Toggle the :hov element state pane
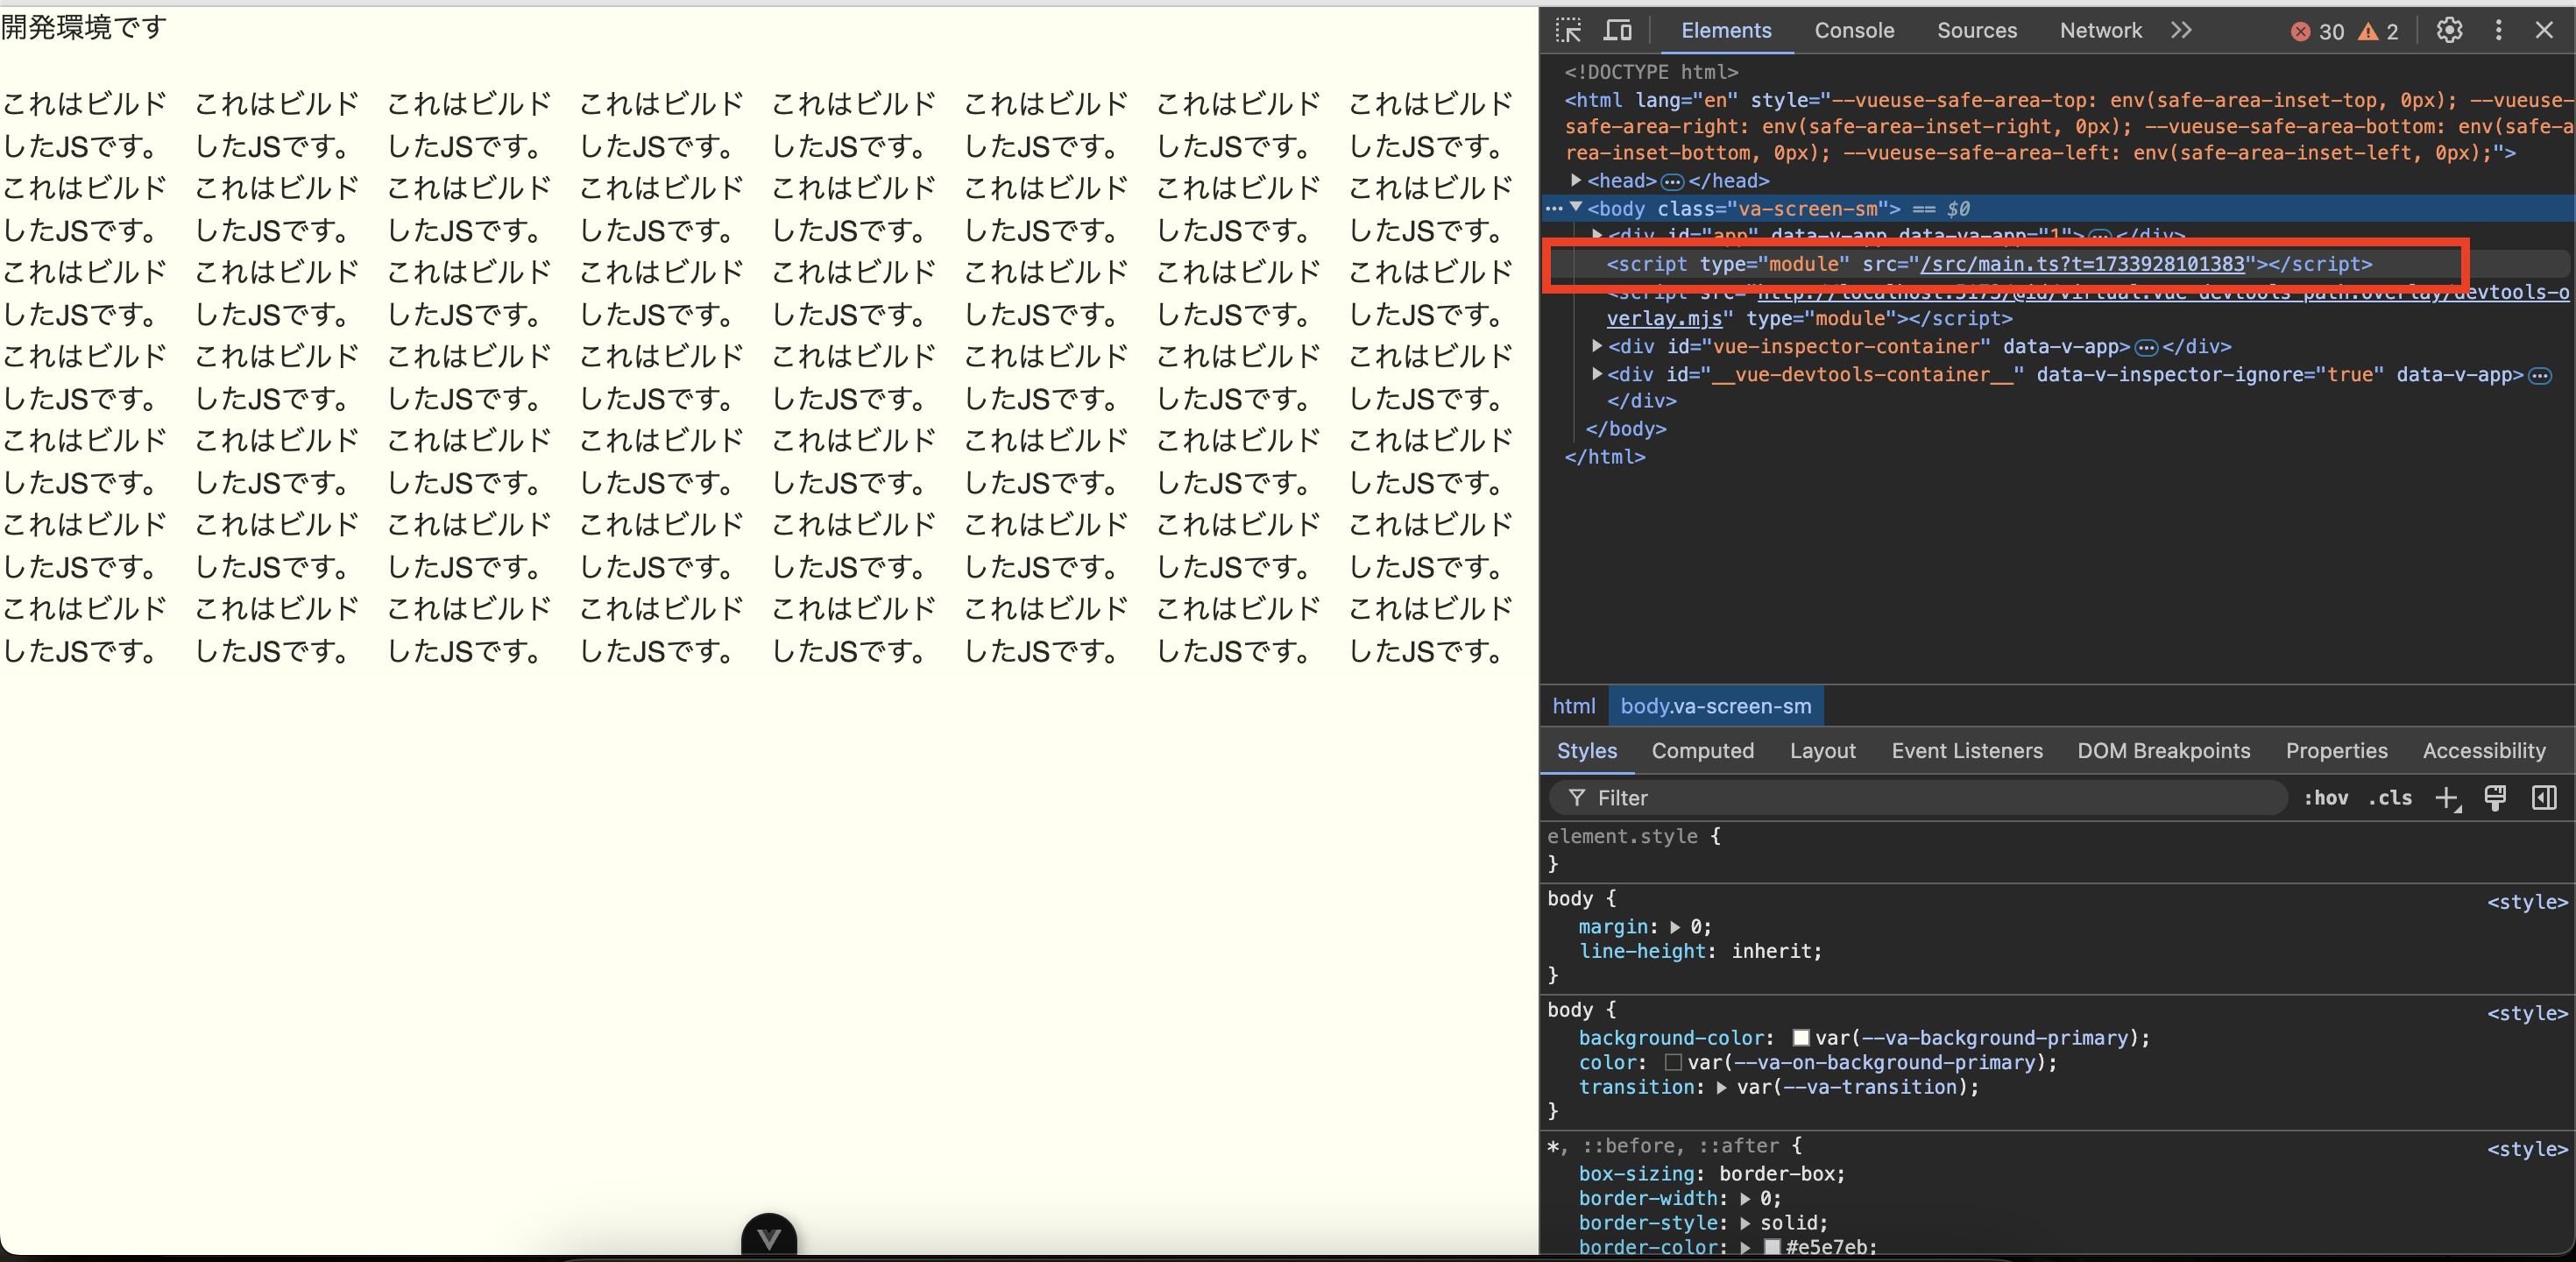This screenshot has width=2576, height=1262. click(2327, 798)
